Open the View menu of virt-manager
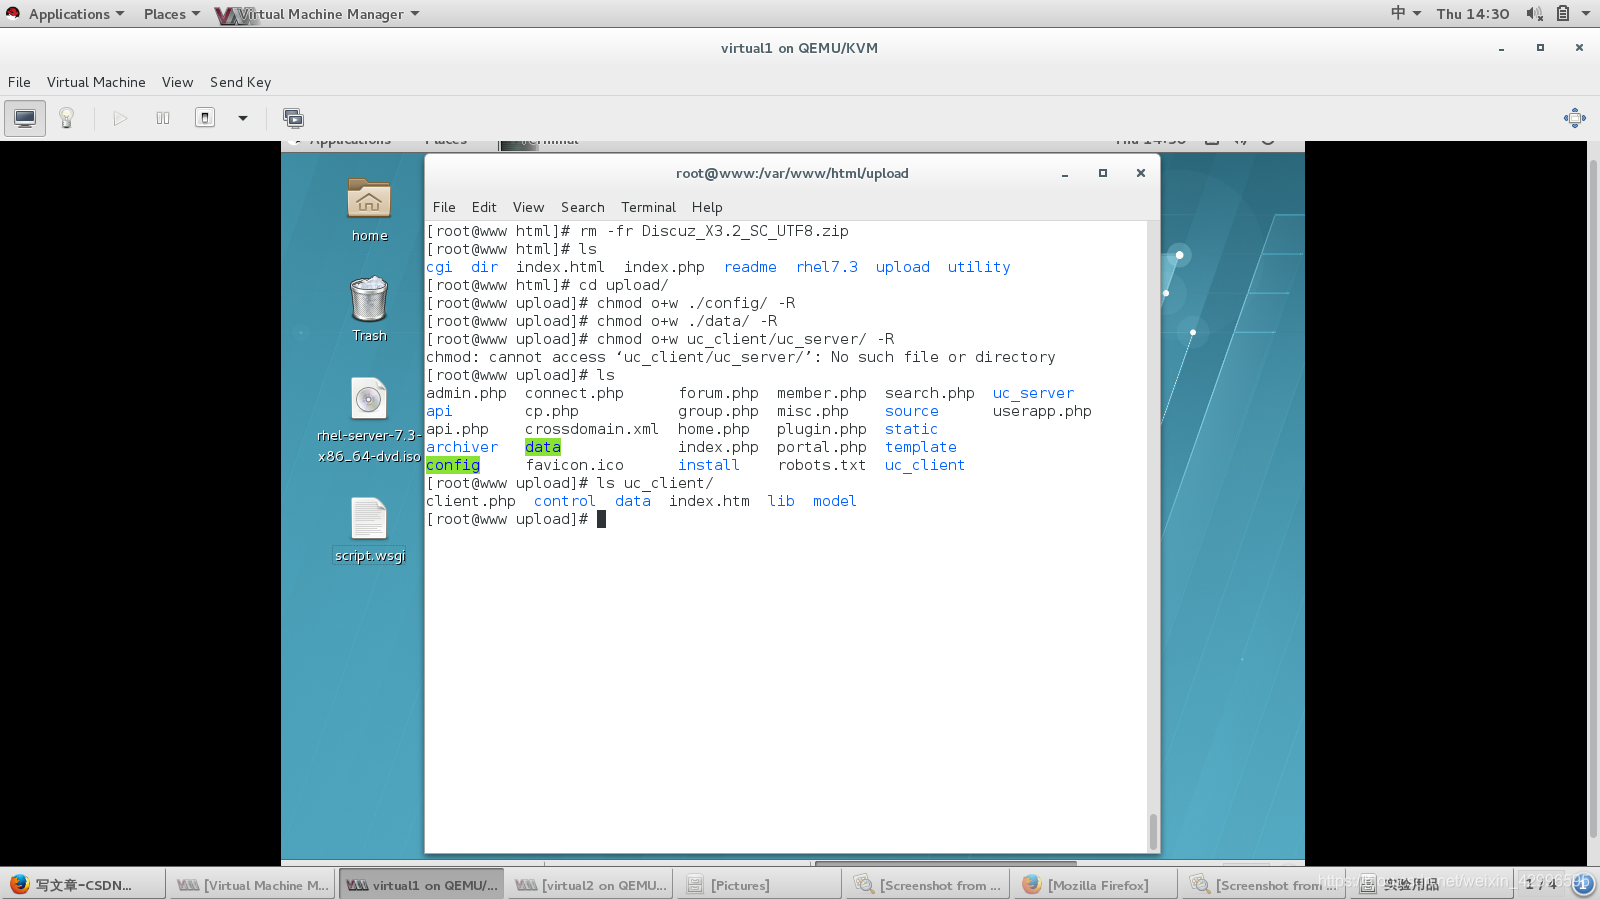1600x900 pixels. [177, 82]
